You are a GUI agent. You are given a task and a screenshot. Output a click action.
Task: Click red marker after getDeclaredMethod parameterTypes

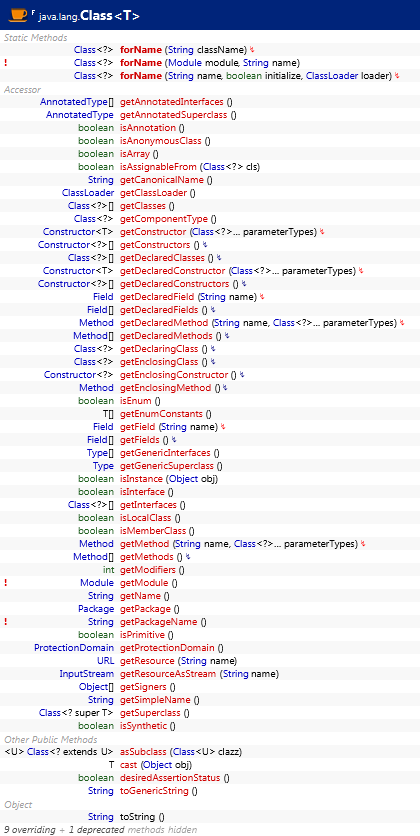(402, 323)
